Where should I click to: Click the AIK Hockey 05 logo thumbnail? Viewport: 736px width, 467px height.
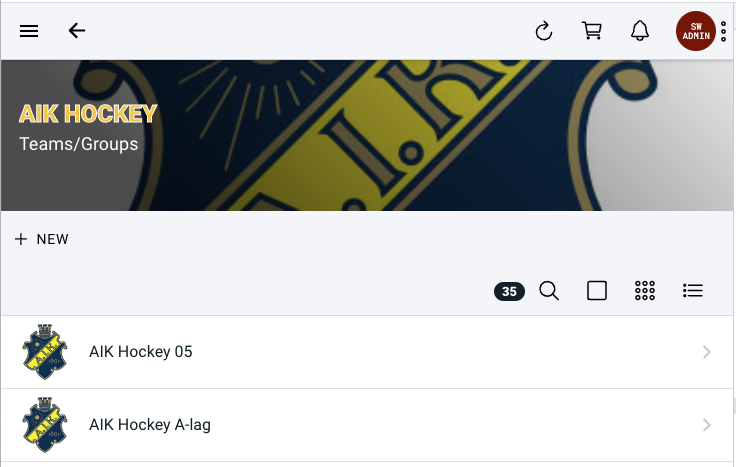pyautogui.click(x=44, y=352)
